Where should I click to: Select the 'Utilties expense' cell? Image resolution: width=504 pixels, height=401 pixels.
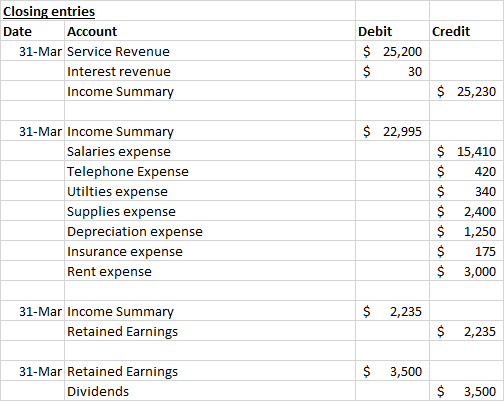[210, 191]
